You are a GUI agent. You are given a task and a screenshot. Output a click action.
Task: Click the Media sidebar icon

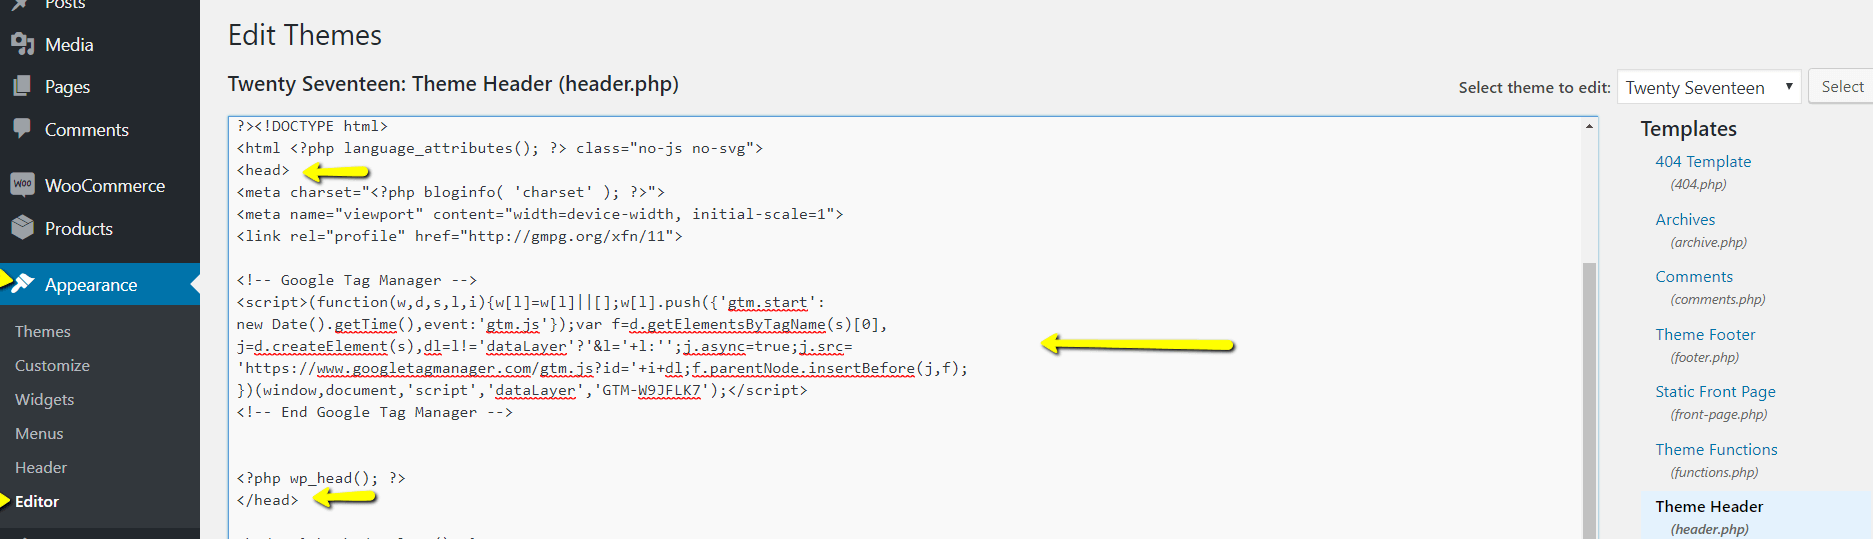[x=22, y=44]
